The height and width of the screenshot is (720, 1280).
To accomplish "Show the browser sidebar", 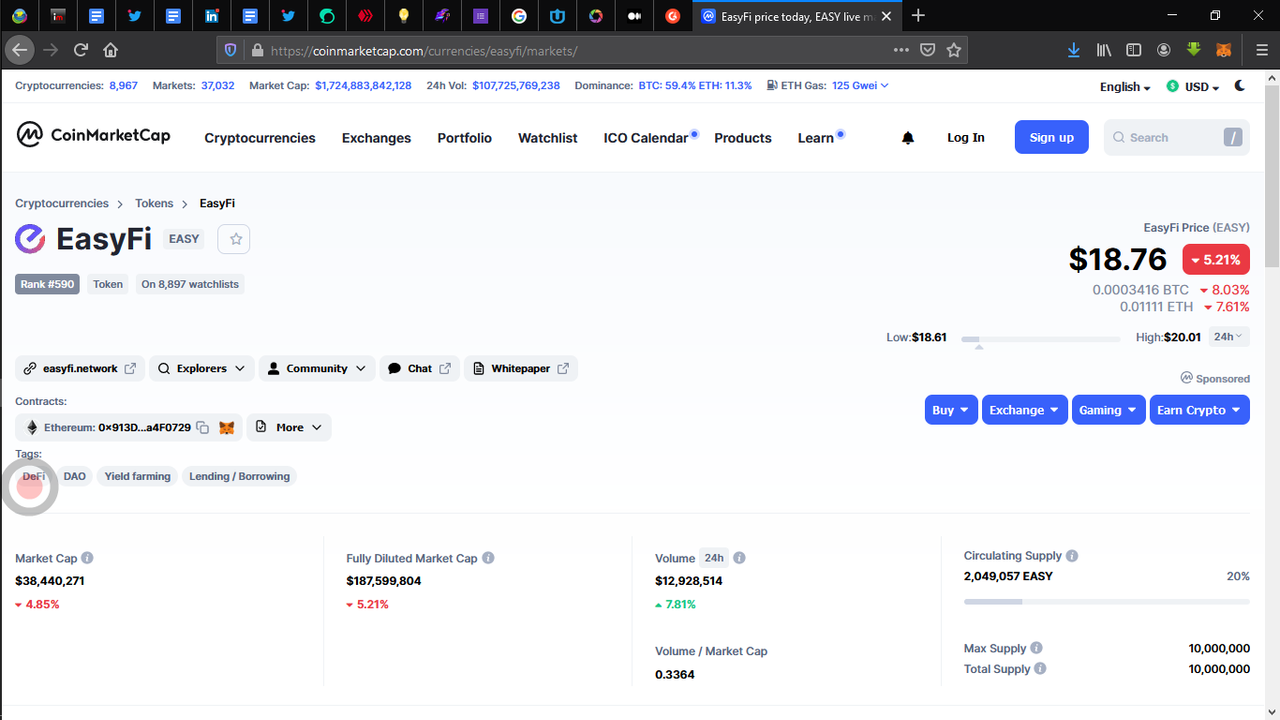I will (x=1134, y=50).
